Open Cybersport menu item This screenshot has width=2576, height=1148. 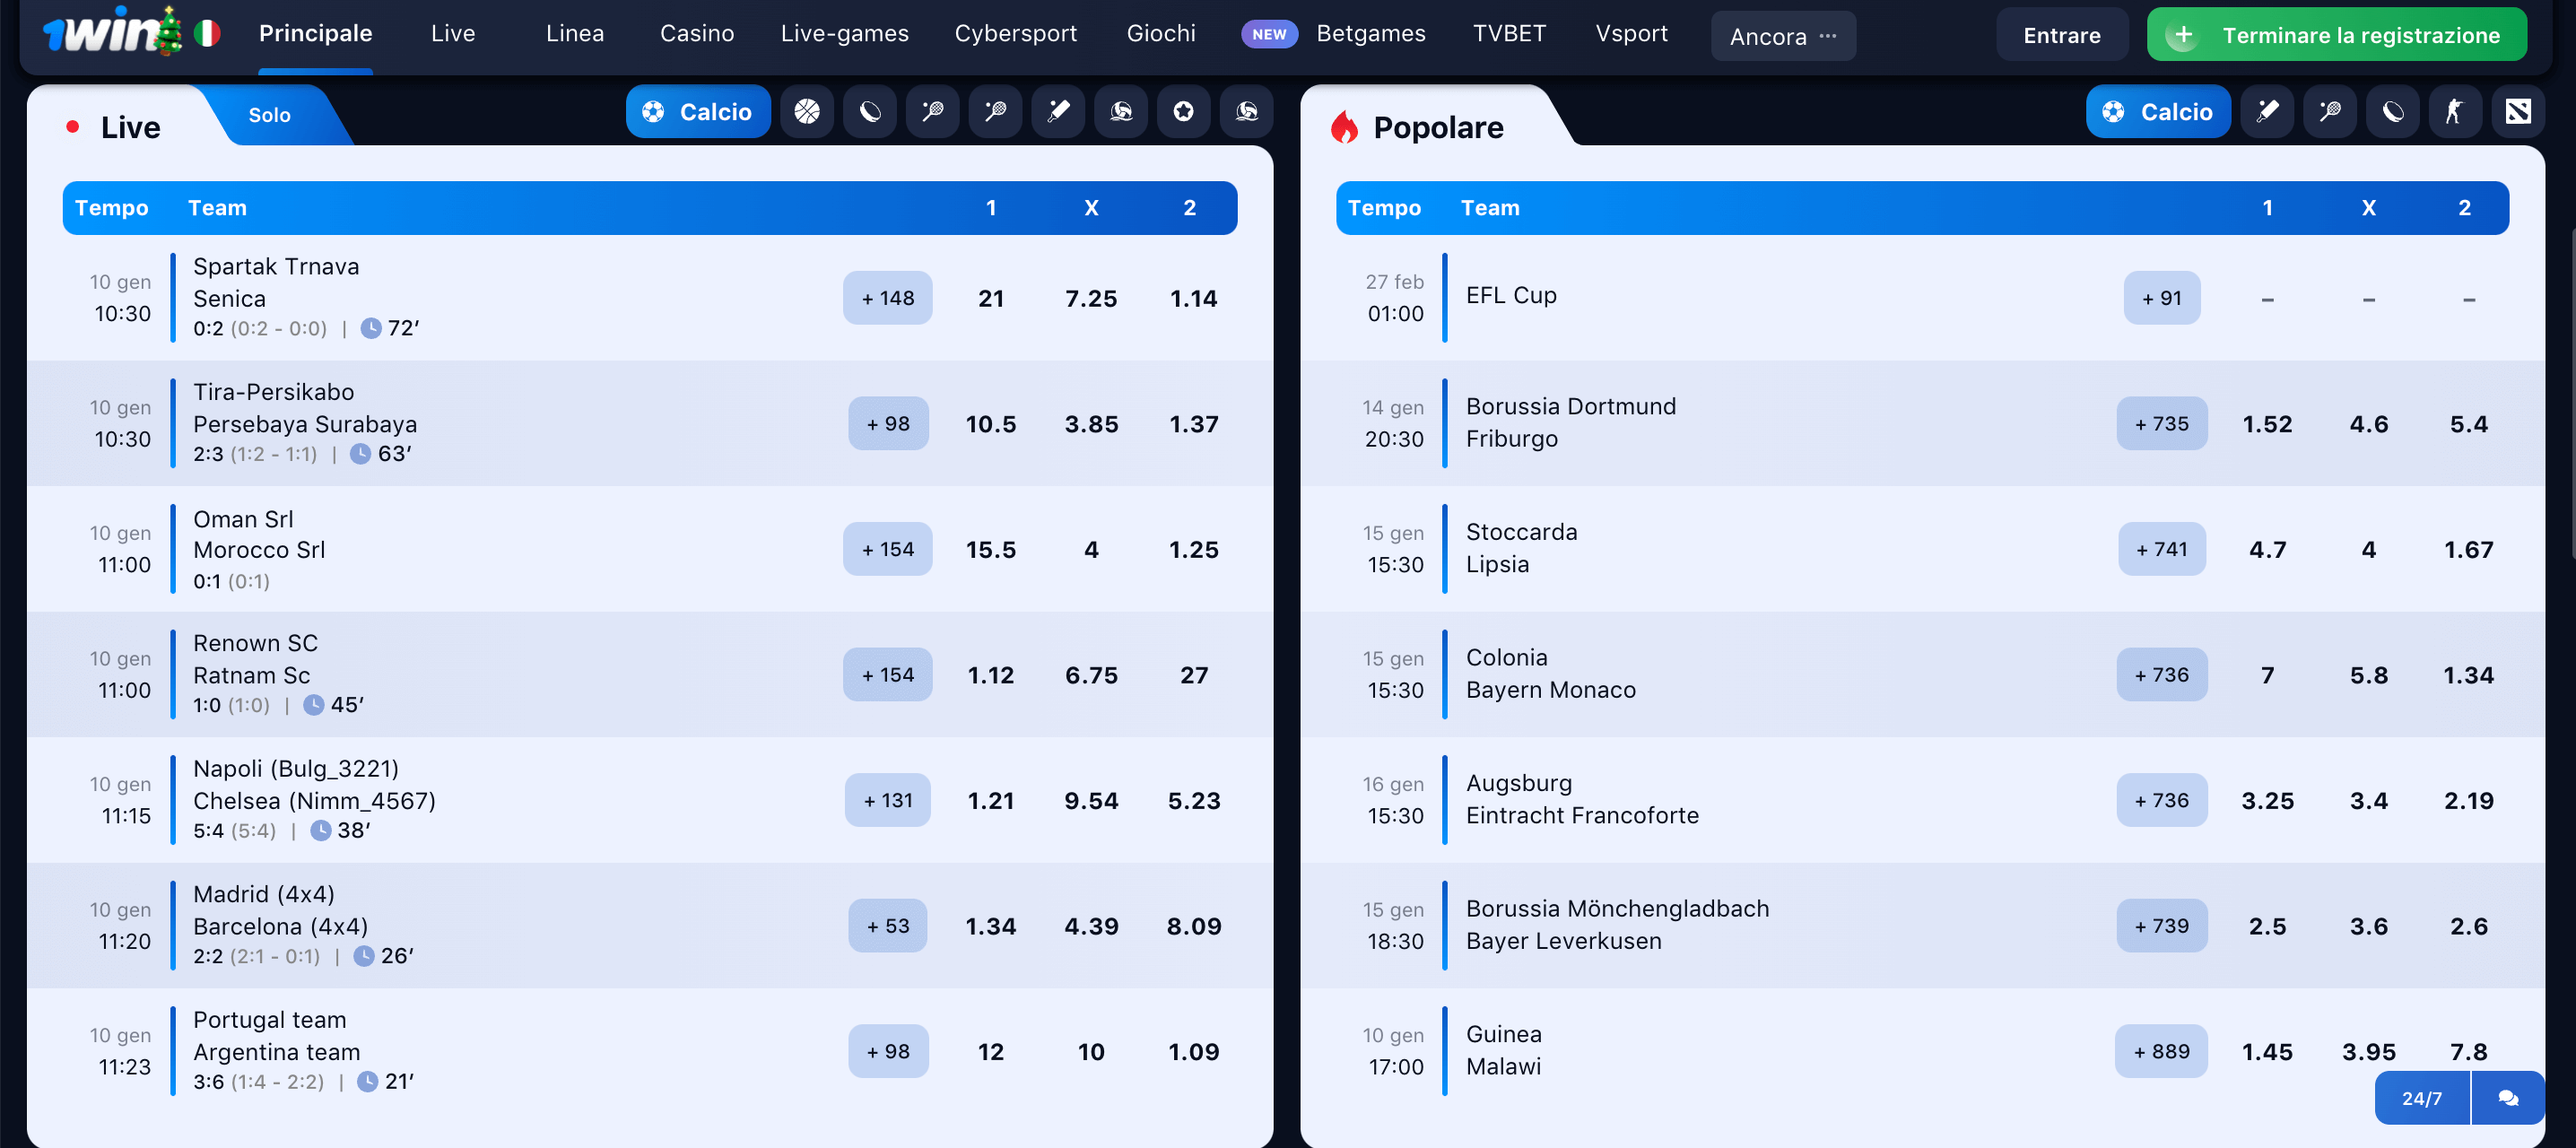(1016, 34)
